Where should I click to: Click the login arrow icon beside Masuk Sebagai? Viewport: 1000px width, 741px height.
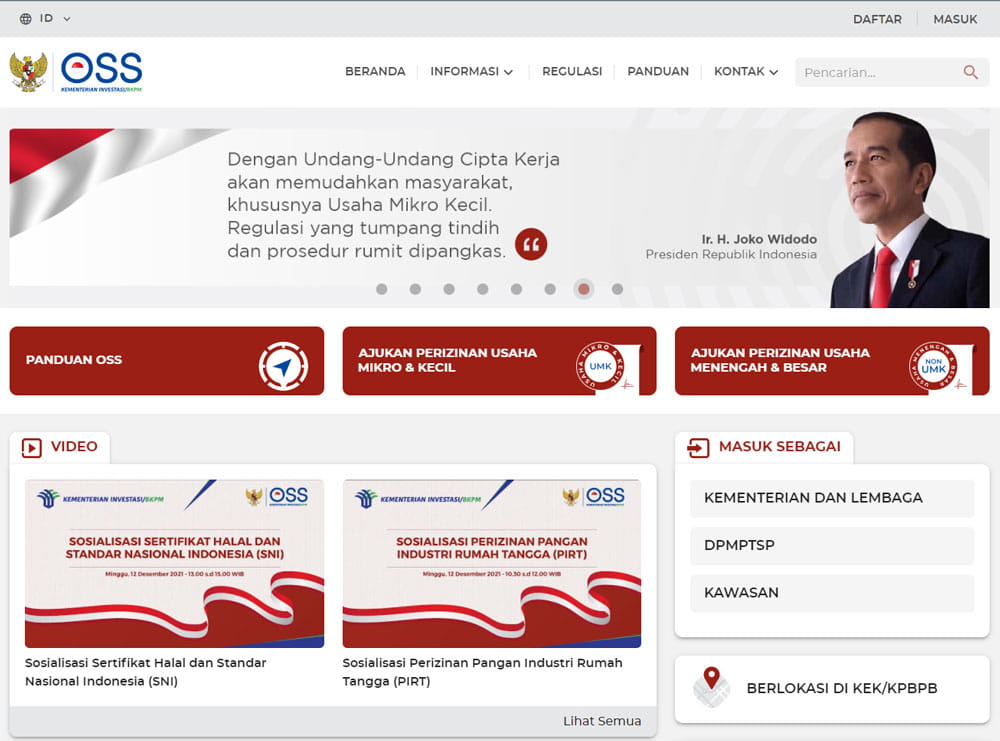coord(698,448)
